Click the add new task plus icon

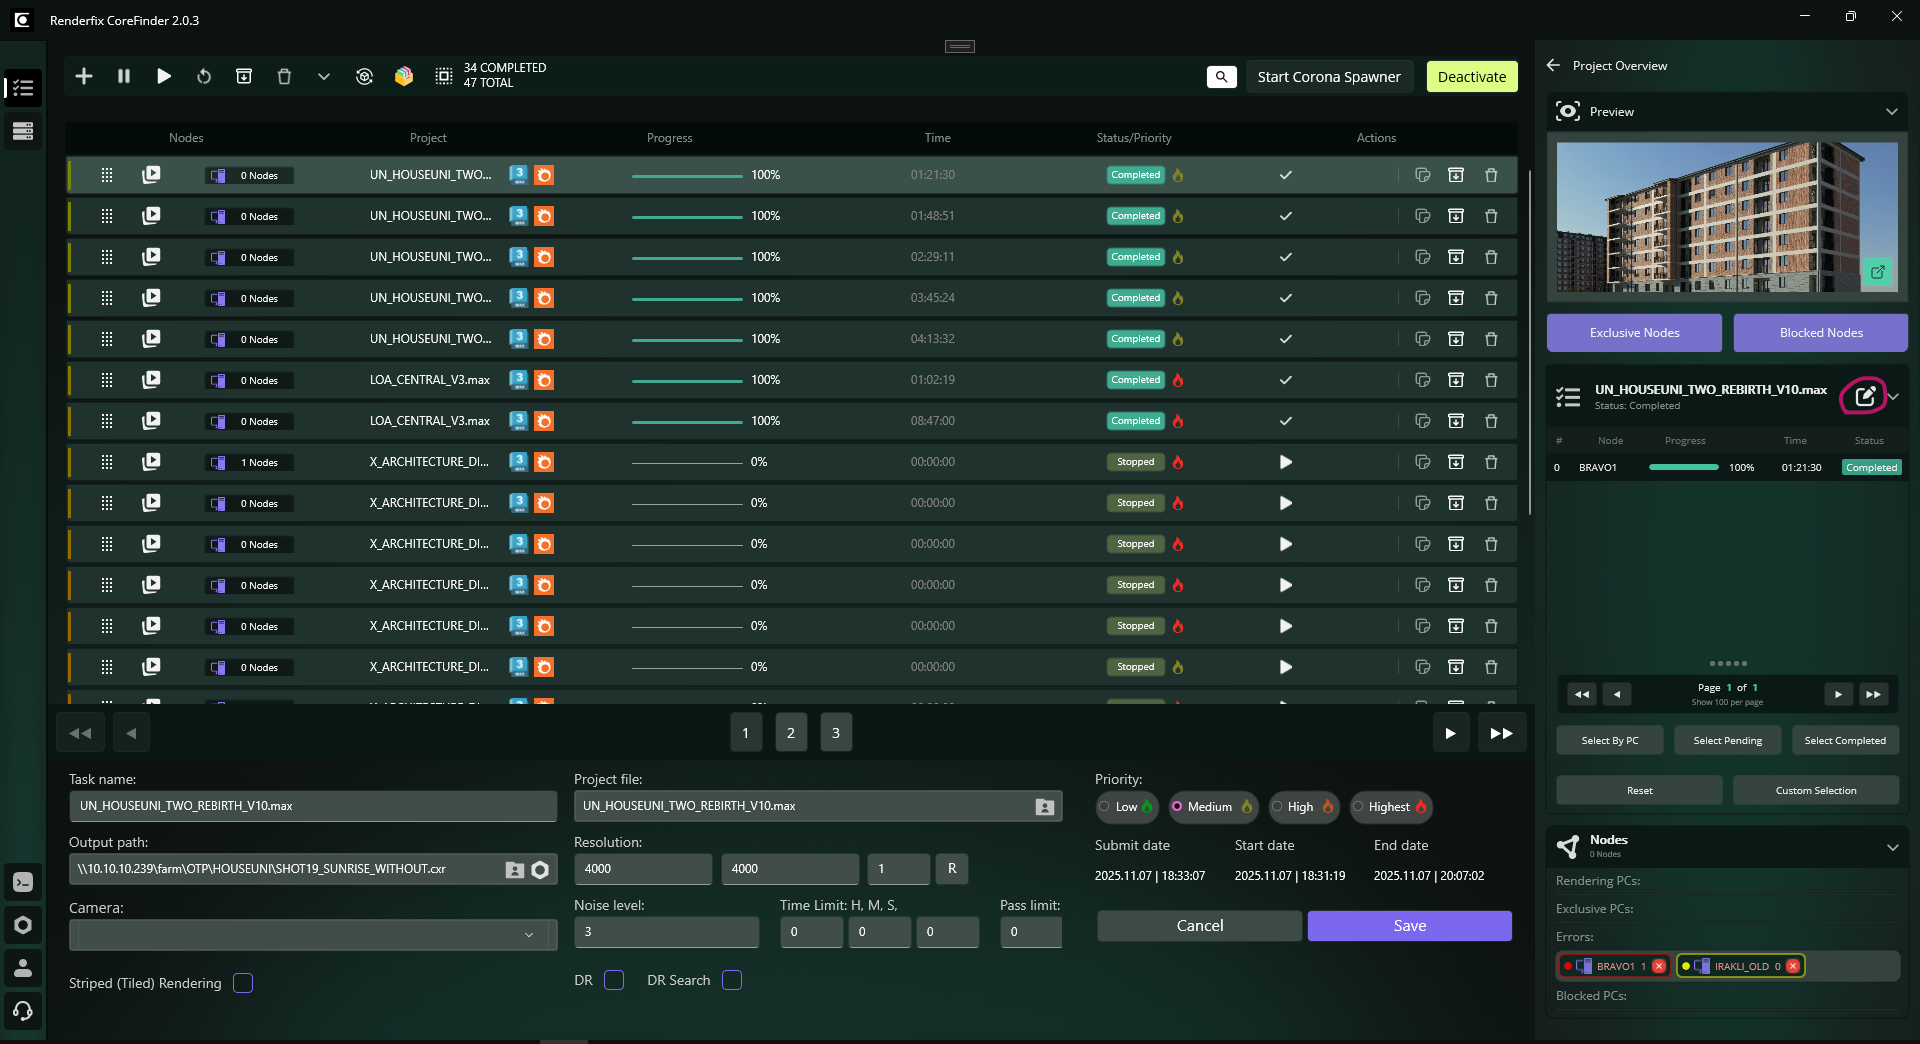[84, 77]
